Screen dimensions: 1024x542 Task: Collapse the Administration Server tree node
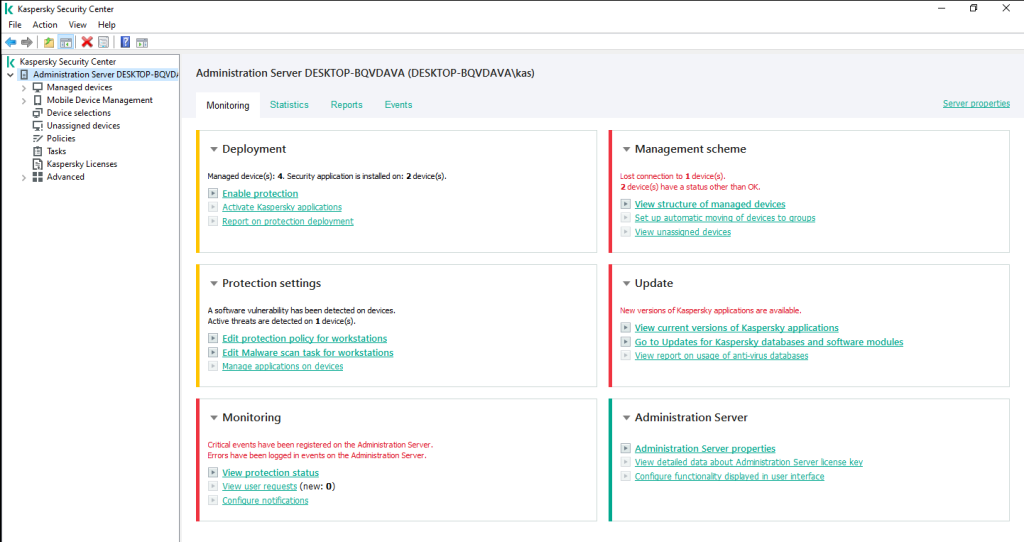click(10, 75)
